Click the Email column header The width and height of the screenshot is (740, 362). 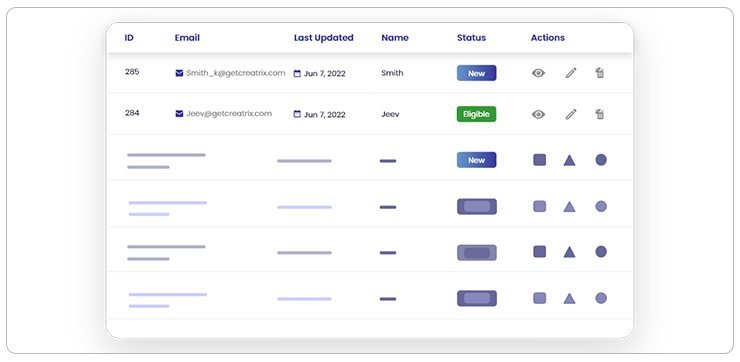coord(187,38)
